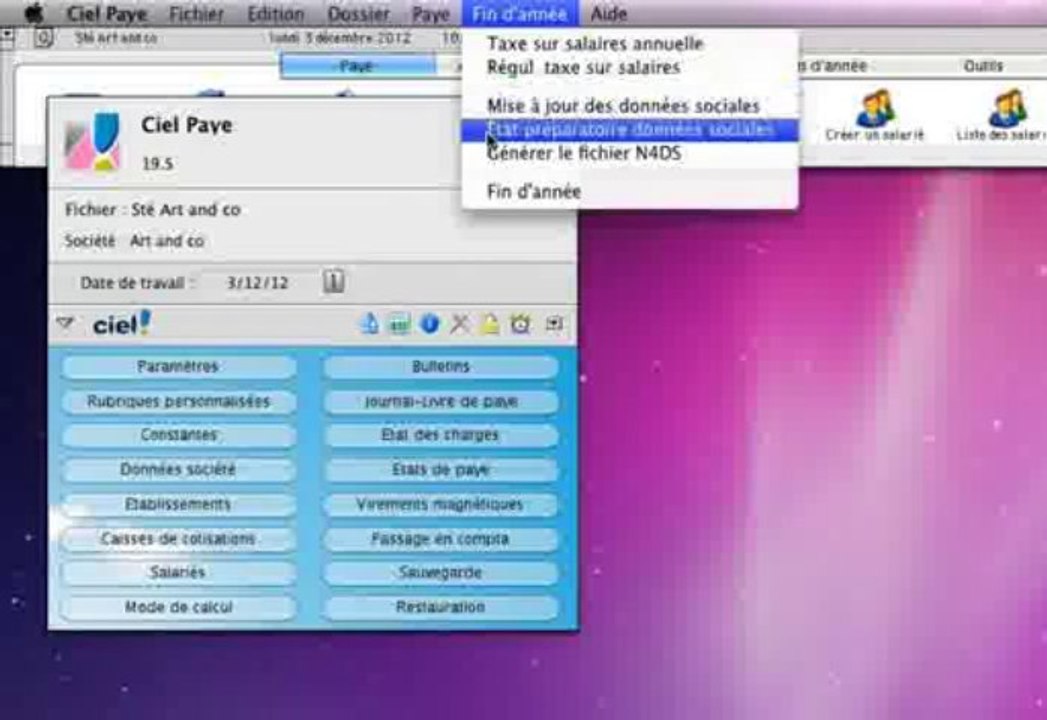Select Etat préparatoire données sociales
This screenshot has height=720, width=1047.
(x=629, y=129)
